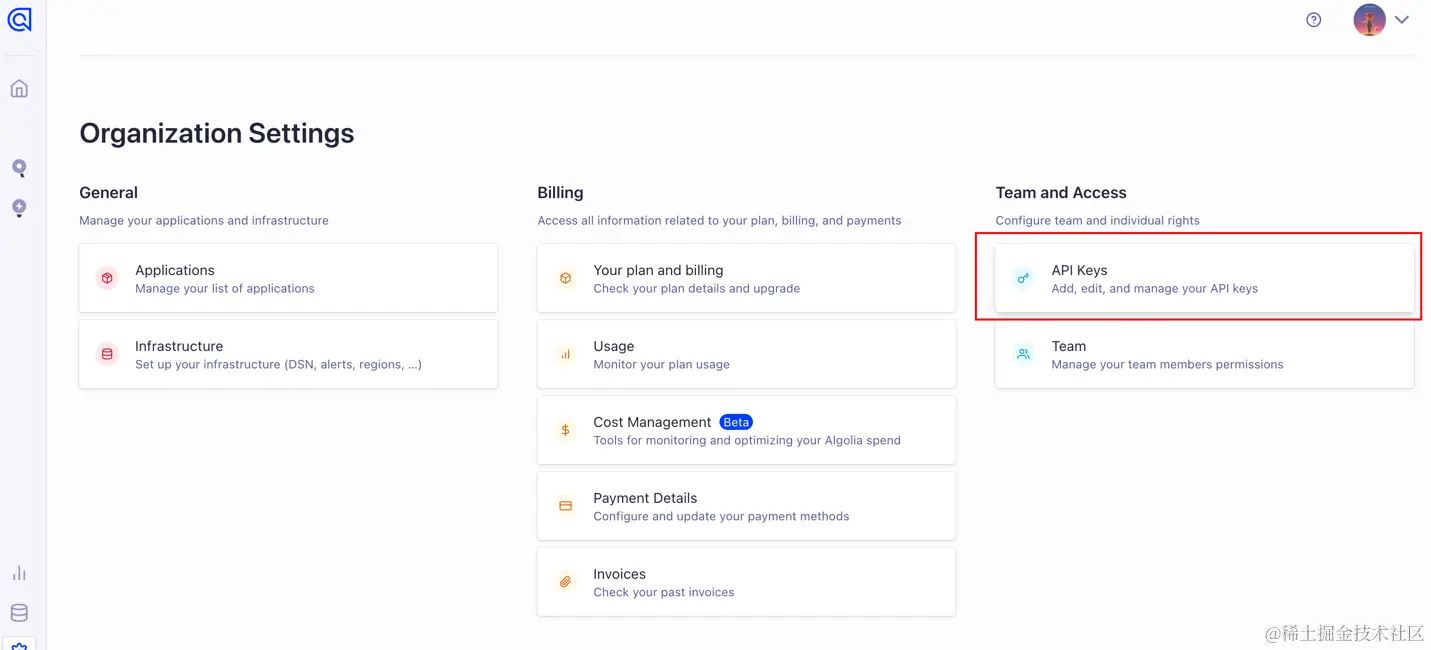Open the Team permissions card
Image resolution: width=1431 pixels, height=650 pixels.
(x=1204, y=355)
